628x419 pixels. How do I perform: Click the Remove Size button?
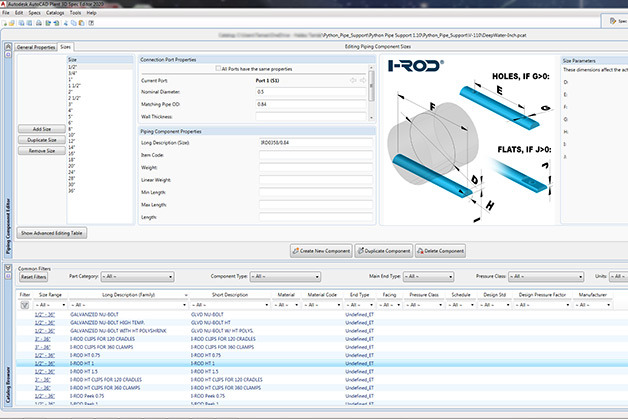[41, 150]
